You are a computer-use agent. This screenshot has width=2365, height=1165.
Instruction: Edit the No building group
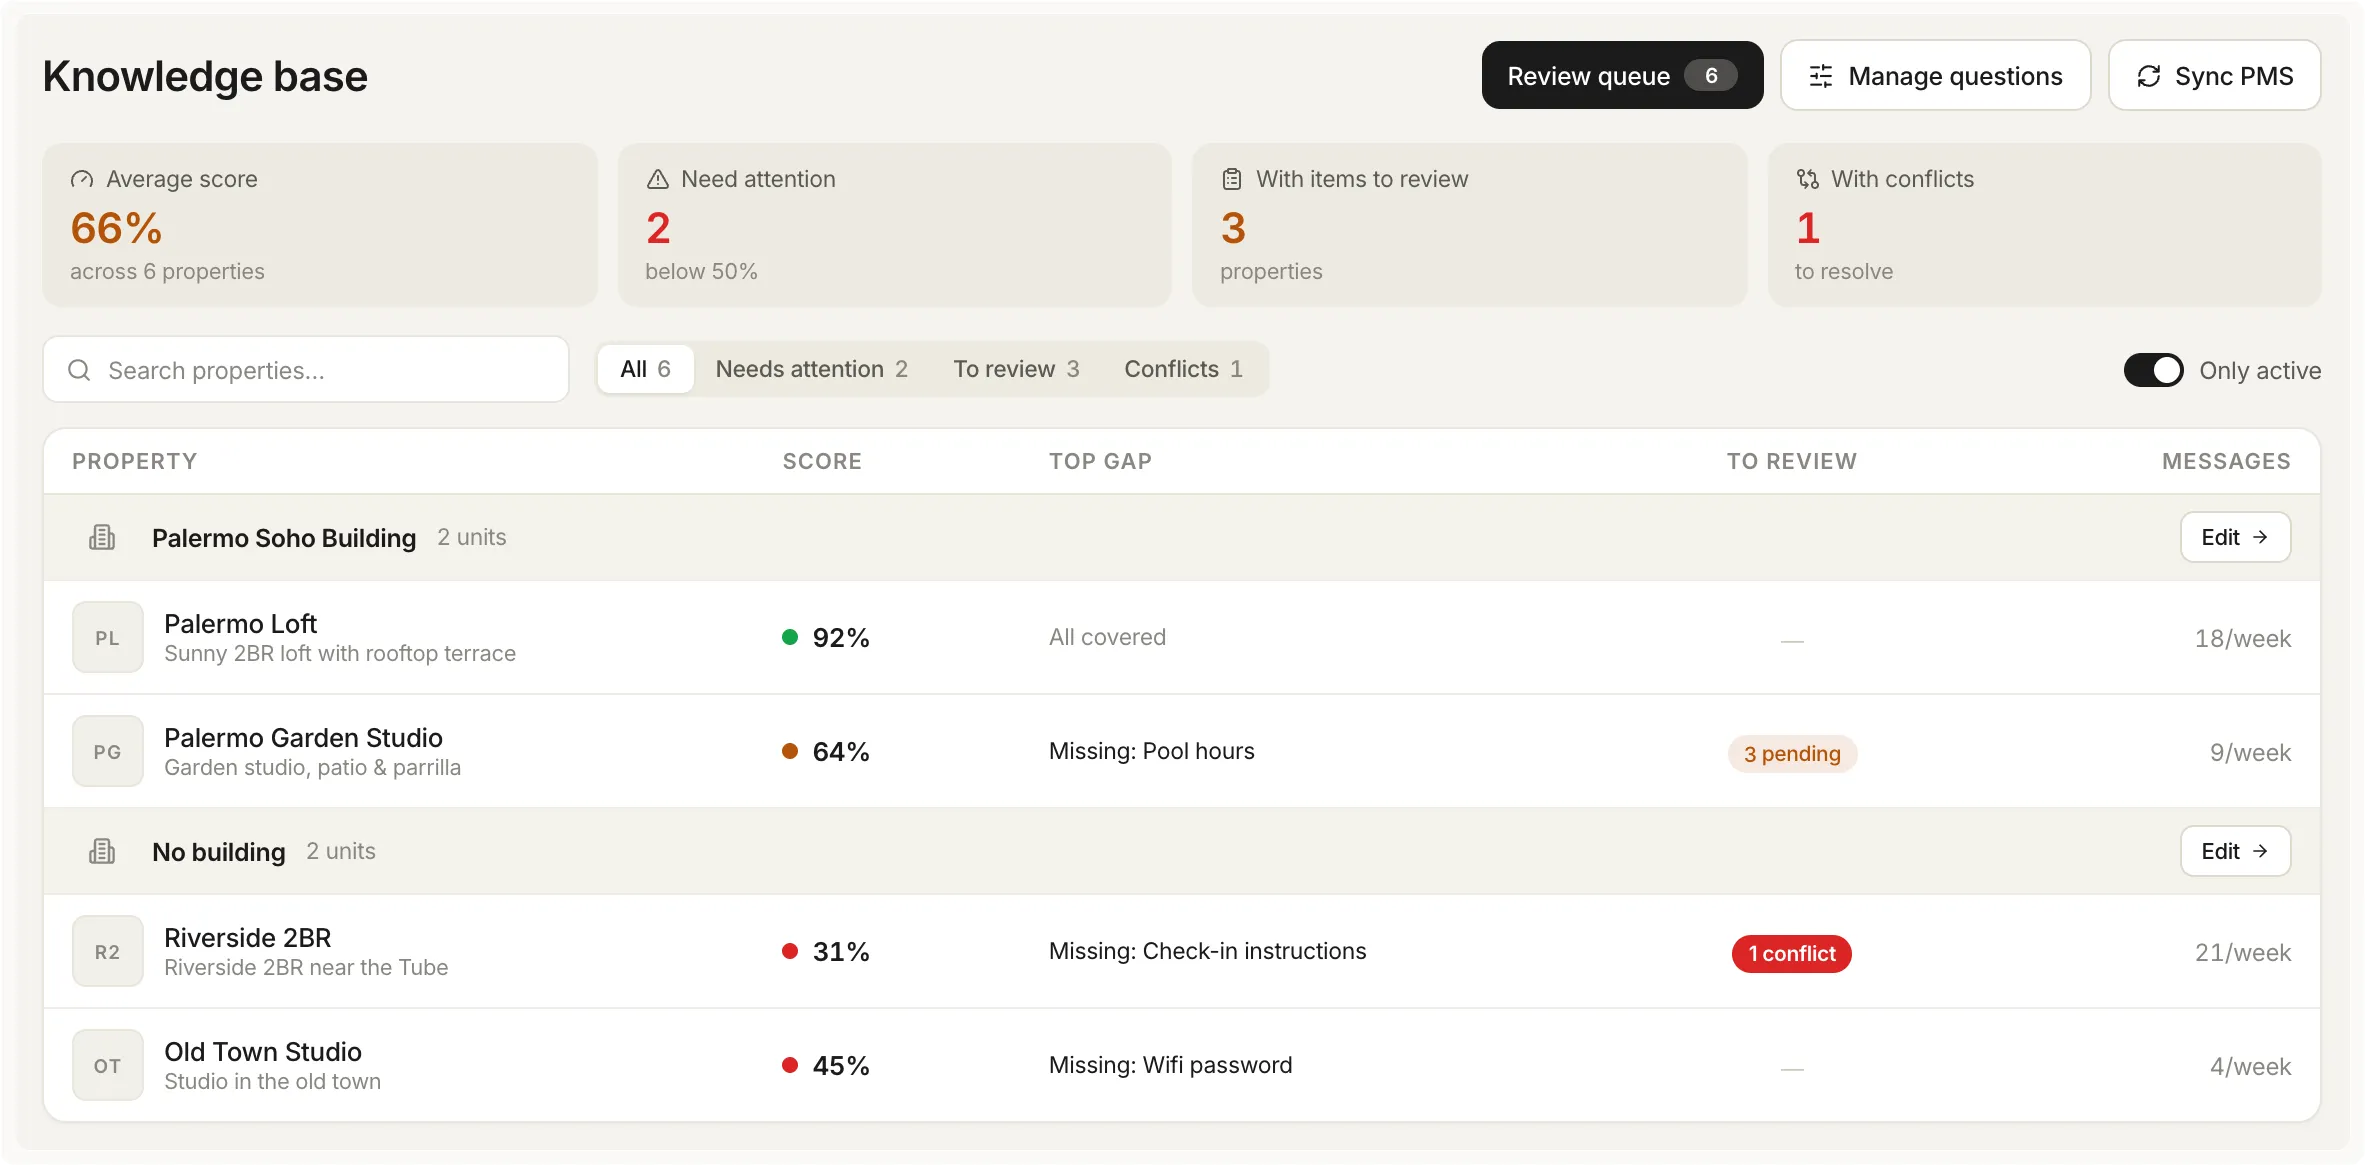click(x=2235, y=851)
